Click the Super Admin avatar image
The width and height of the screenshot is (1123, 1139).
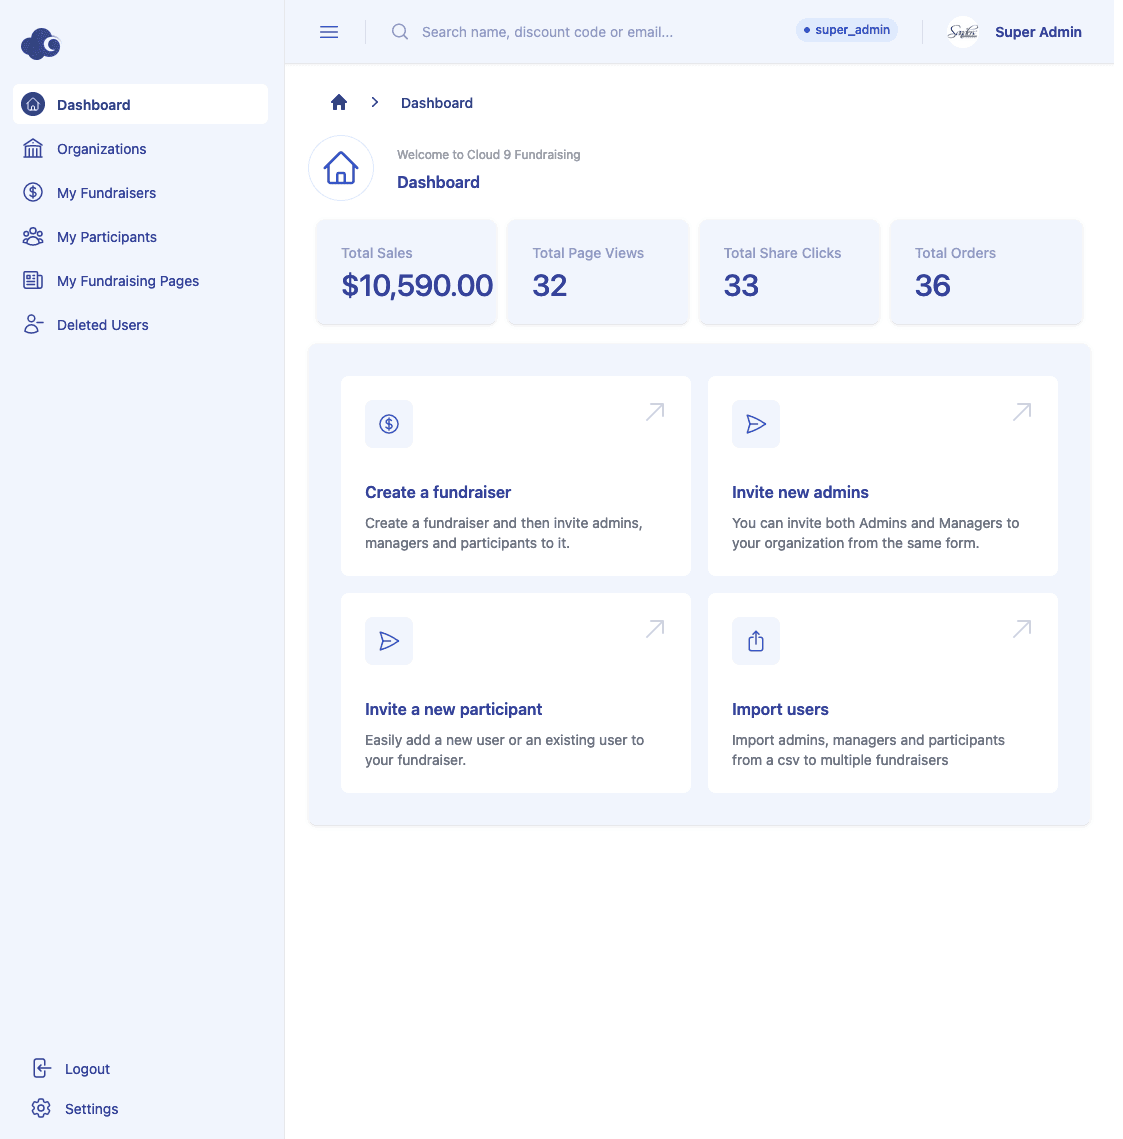pos(962,32)
